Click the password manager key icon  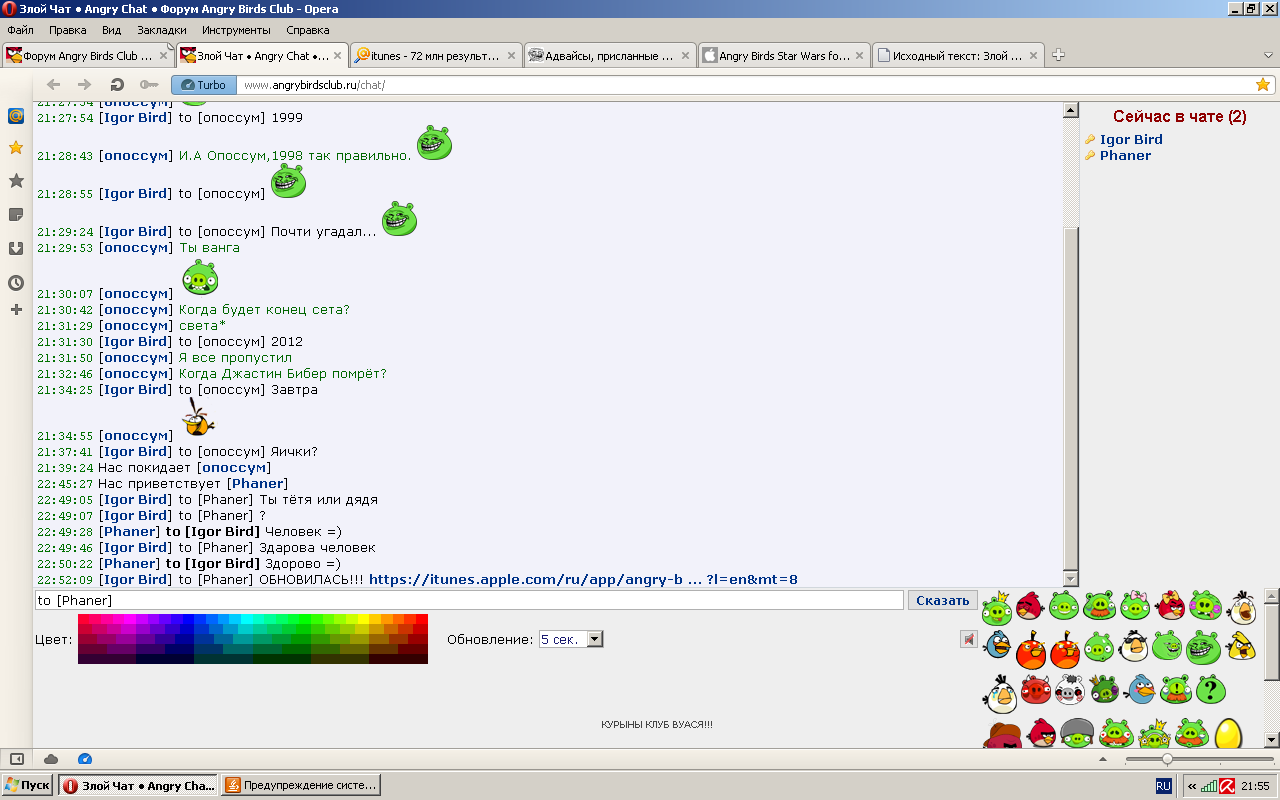149,85
